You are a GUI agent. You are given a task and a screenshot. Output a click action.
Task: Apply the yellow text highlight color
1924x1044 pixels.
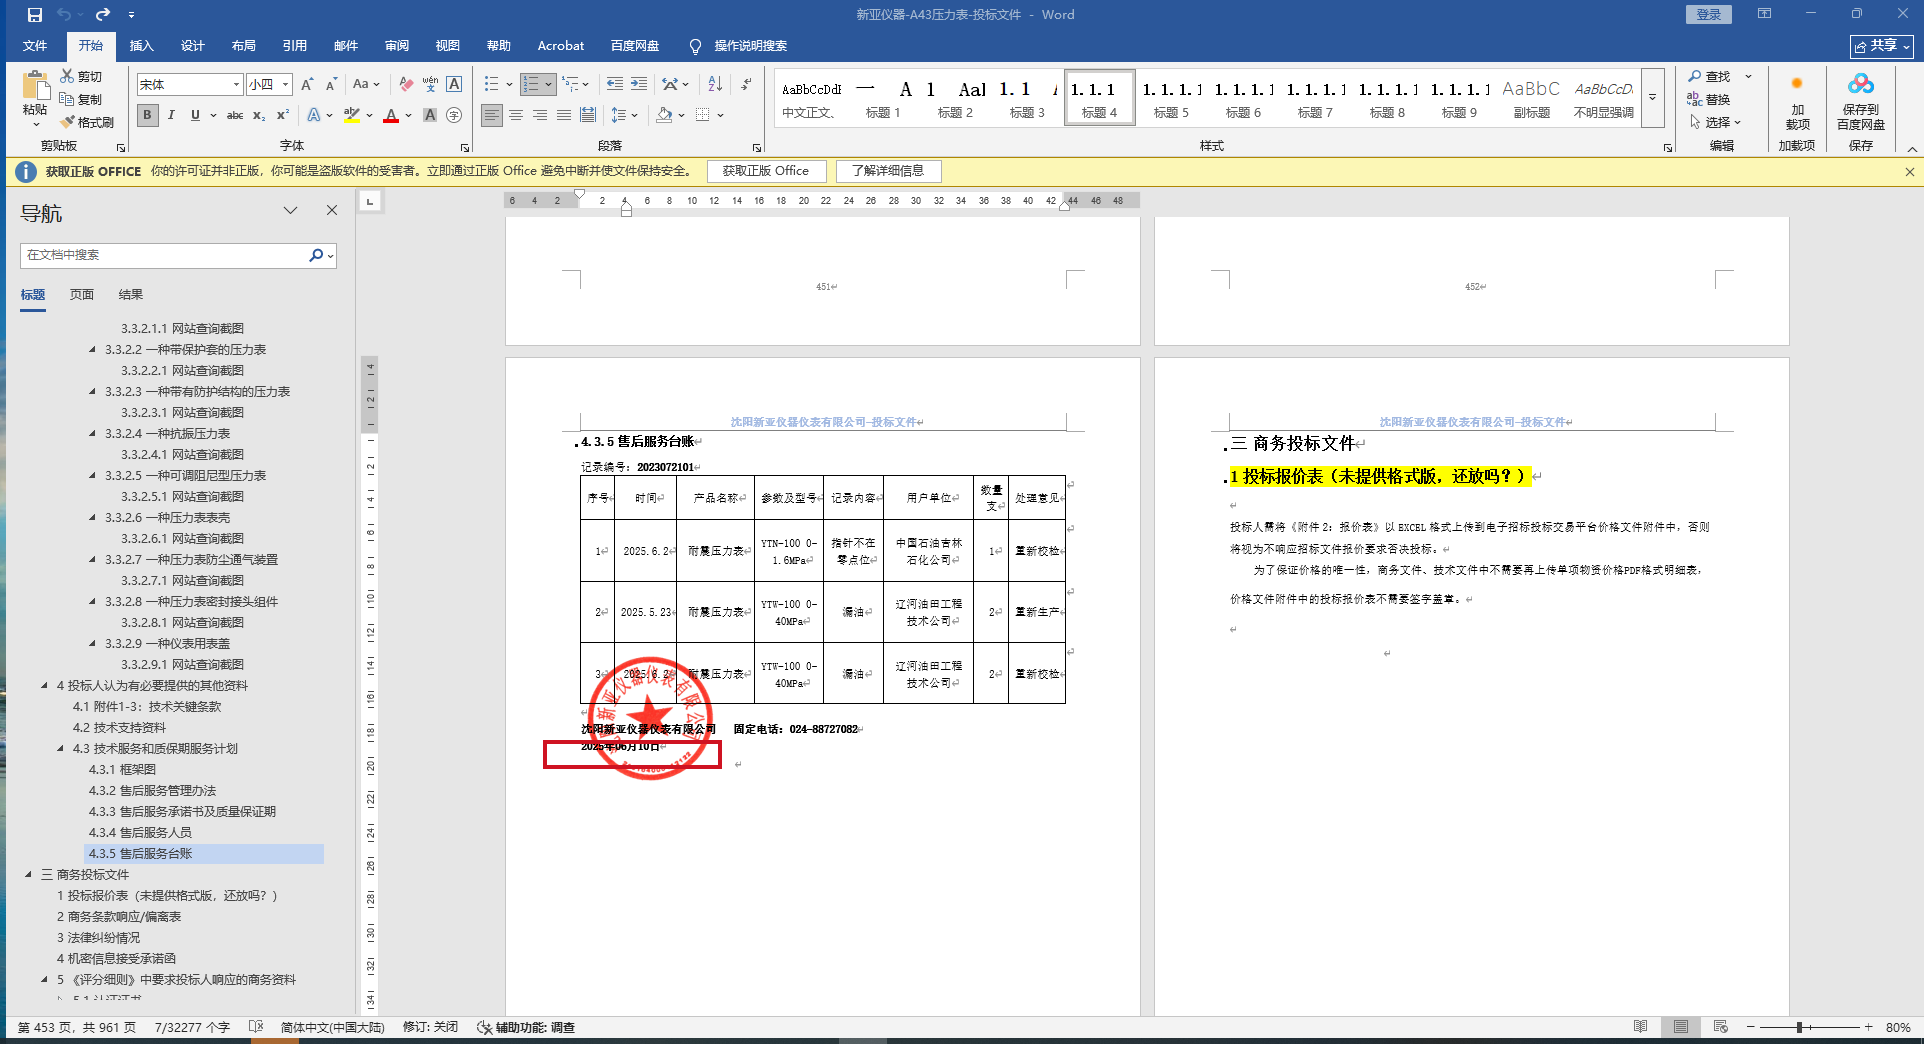pos(351,115)
